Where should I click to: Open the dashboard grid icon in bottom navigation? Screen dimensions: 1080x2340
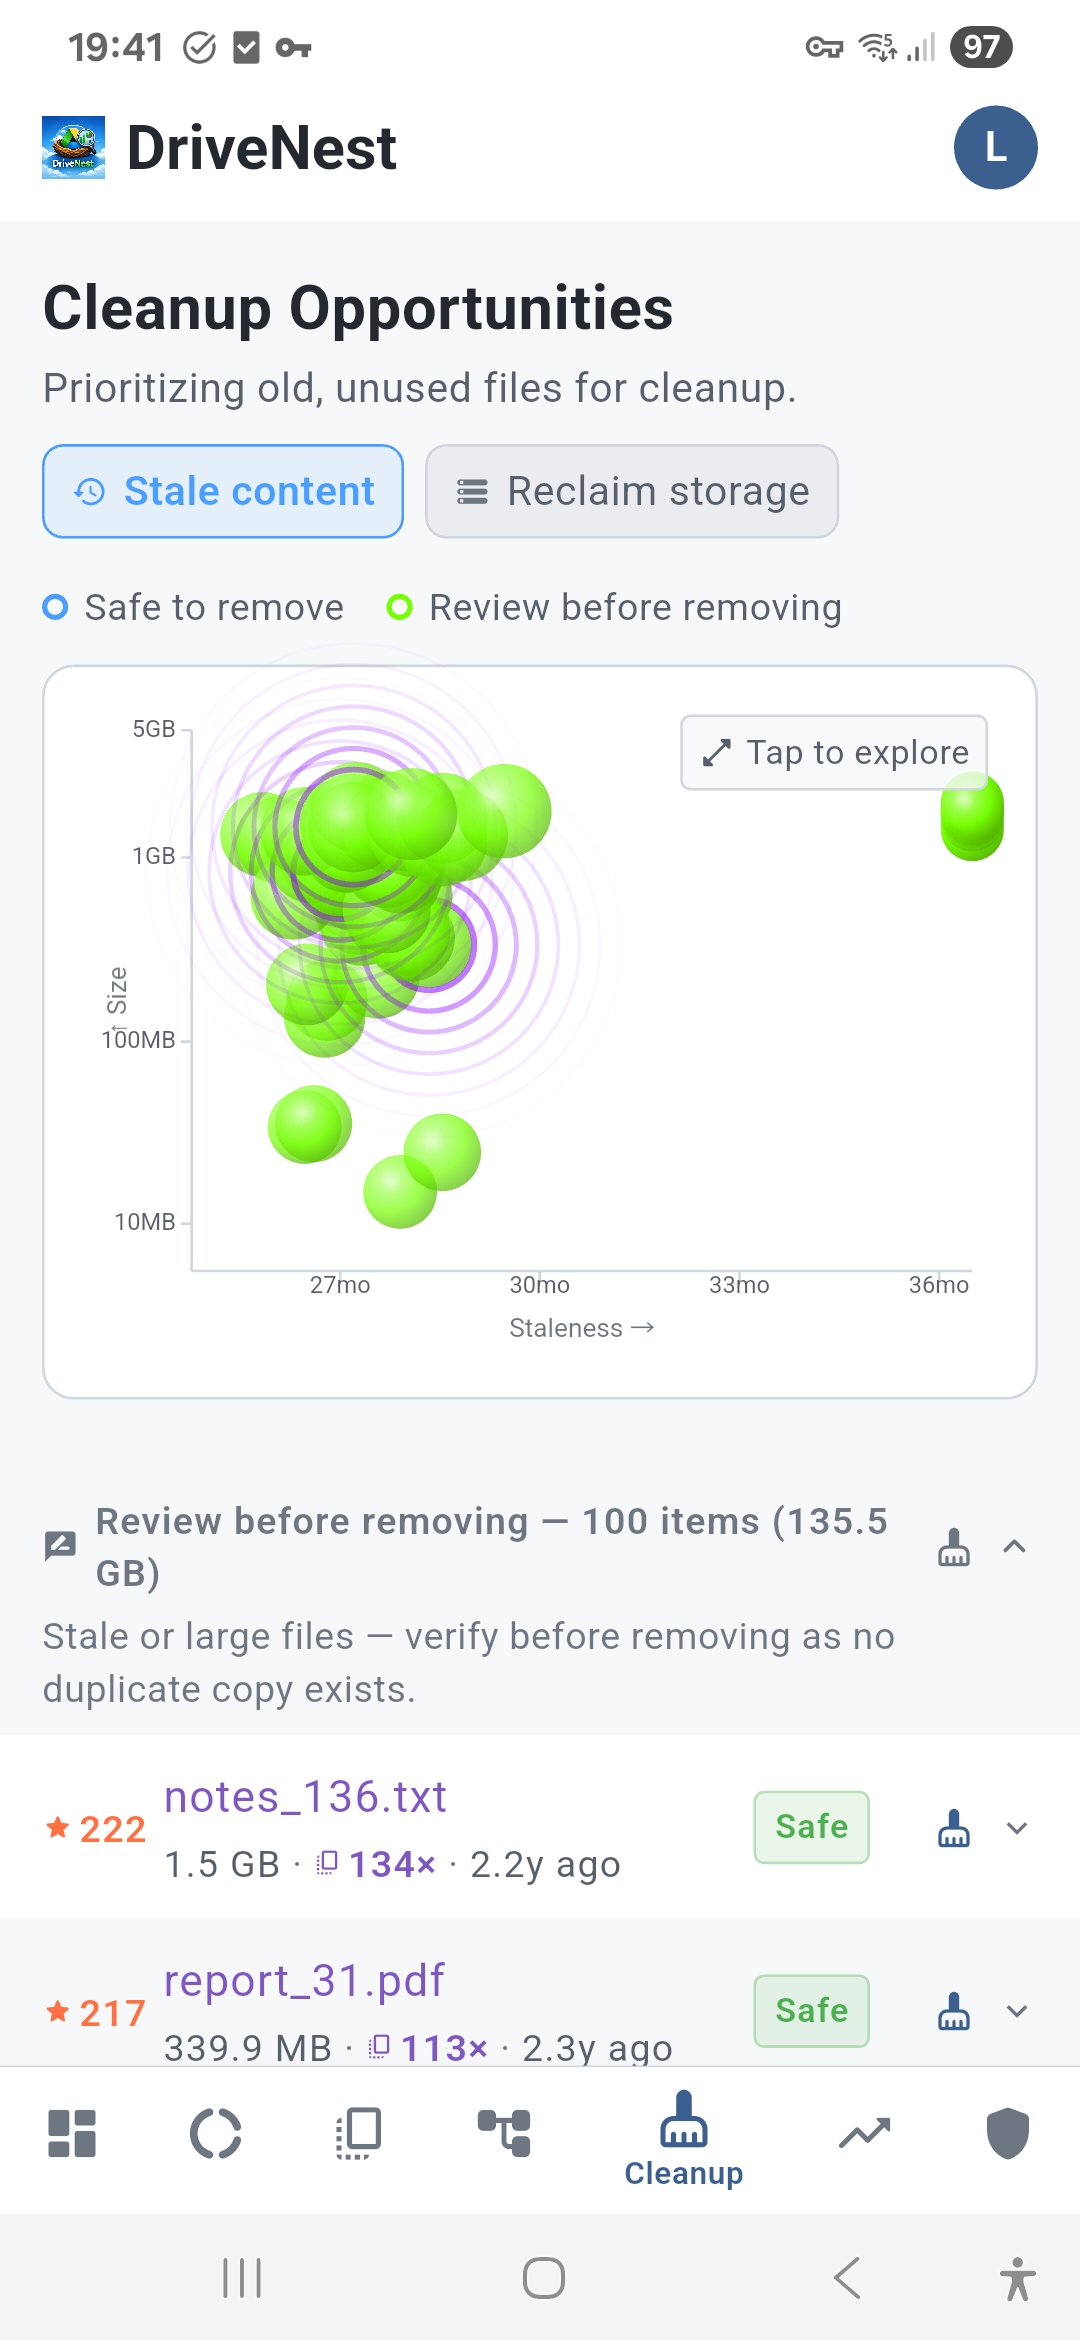[x=72, y=2133]
